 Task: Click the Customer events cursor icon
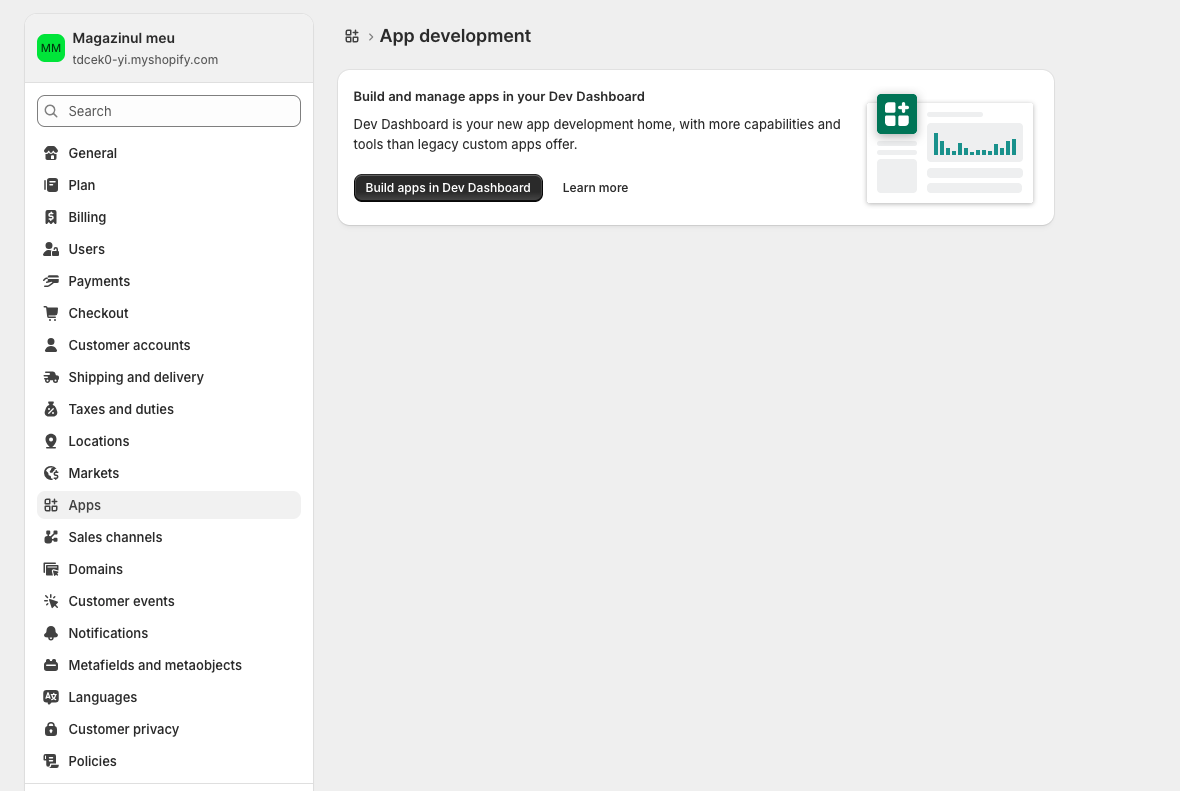[x=51, y=601]
